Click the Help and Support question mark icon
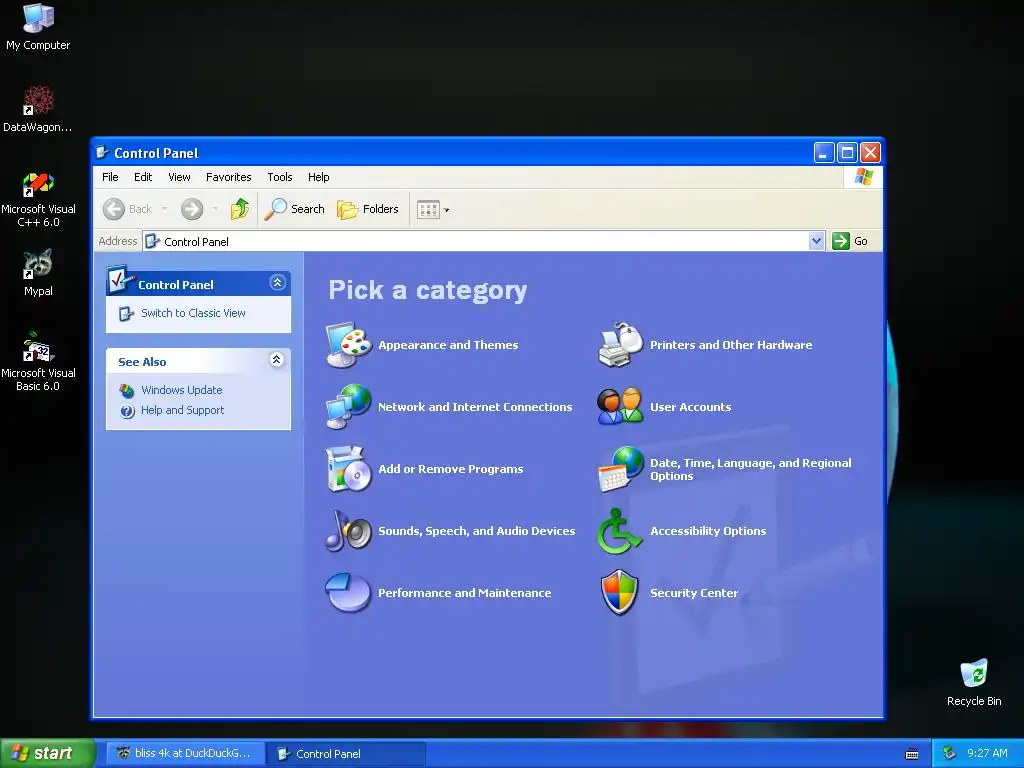 click(127, 411)
